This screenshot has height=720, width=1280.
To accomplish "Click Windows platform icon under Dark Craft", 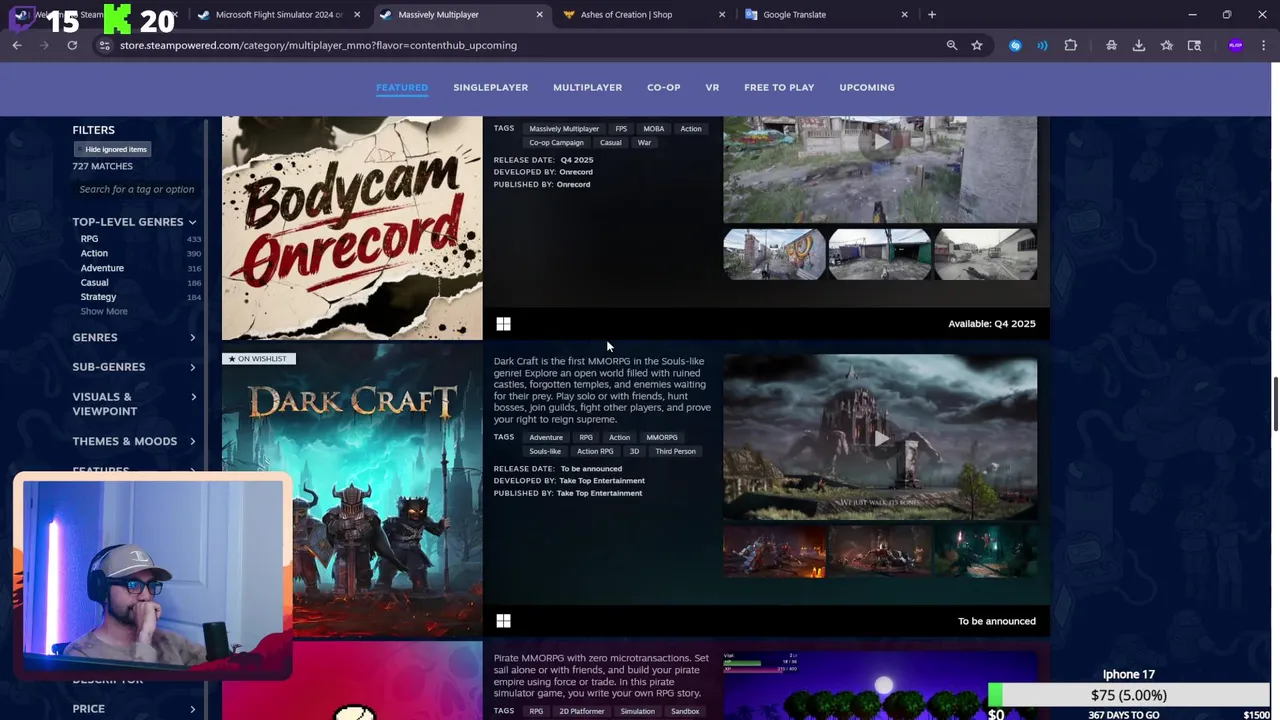I will [503, 621].
